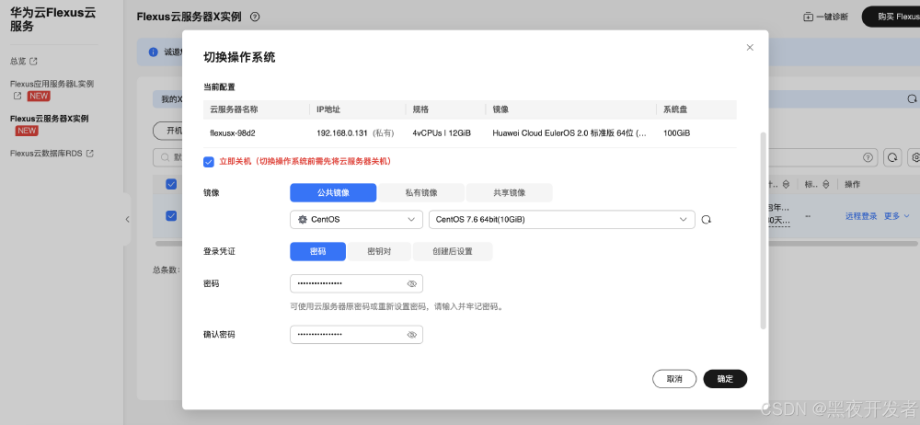Open Flexus应用服务器L实例 in the sidebar

point(52,84)
